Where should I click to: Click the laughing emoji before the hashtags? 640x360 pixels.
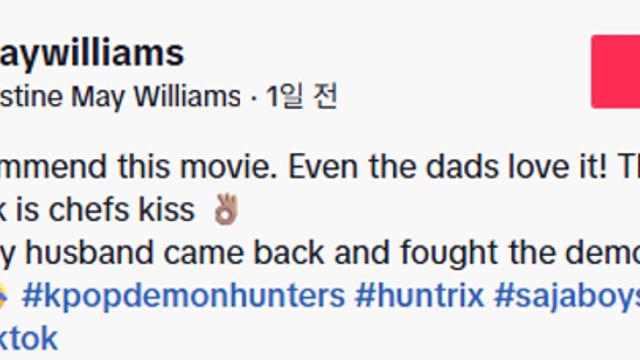click(x=4, y=296)
